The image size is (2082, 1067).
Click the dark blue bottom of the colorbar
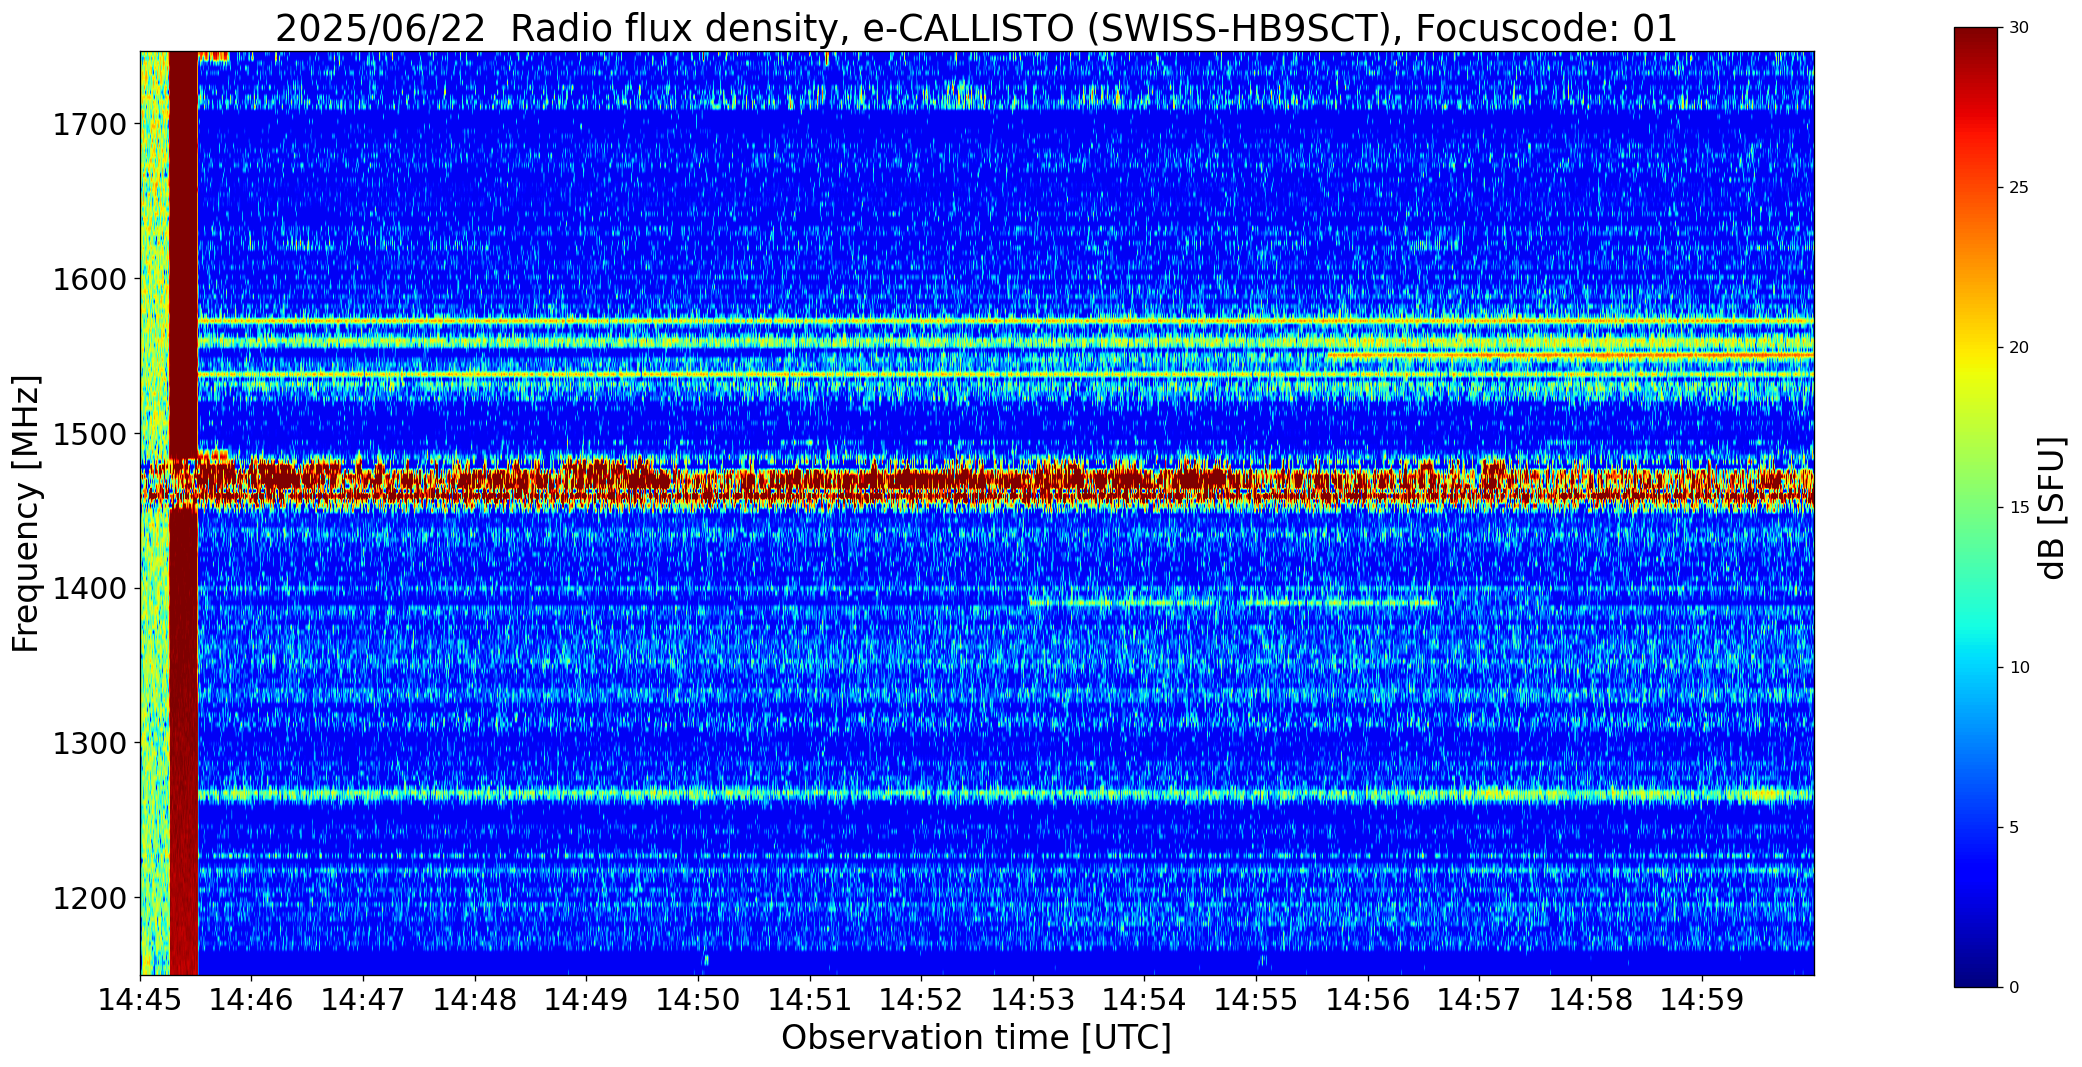pyautogui.click(x=1978, y=970)
